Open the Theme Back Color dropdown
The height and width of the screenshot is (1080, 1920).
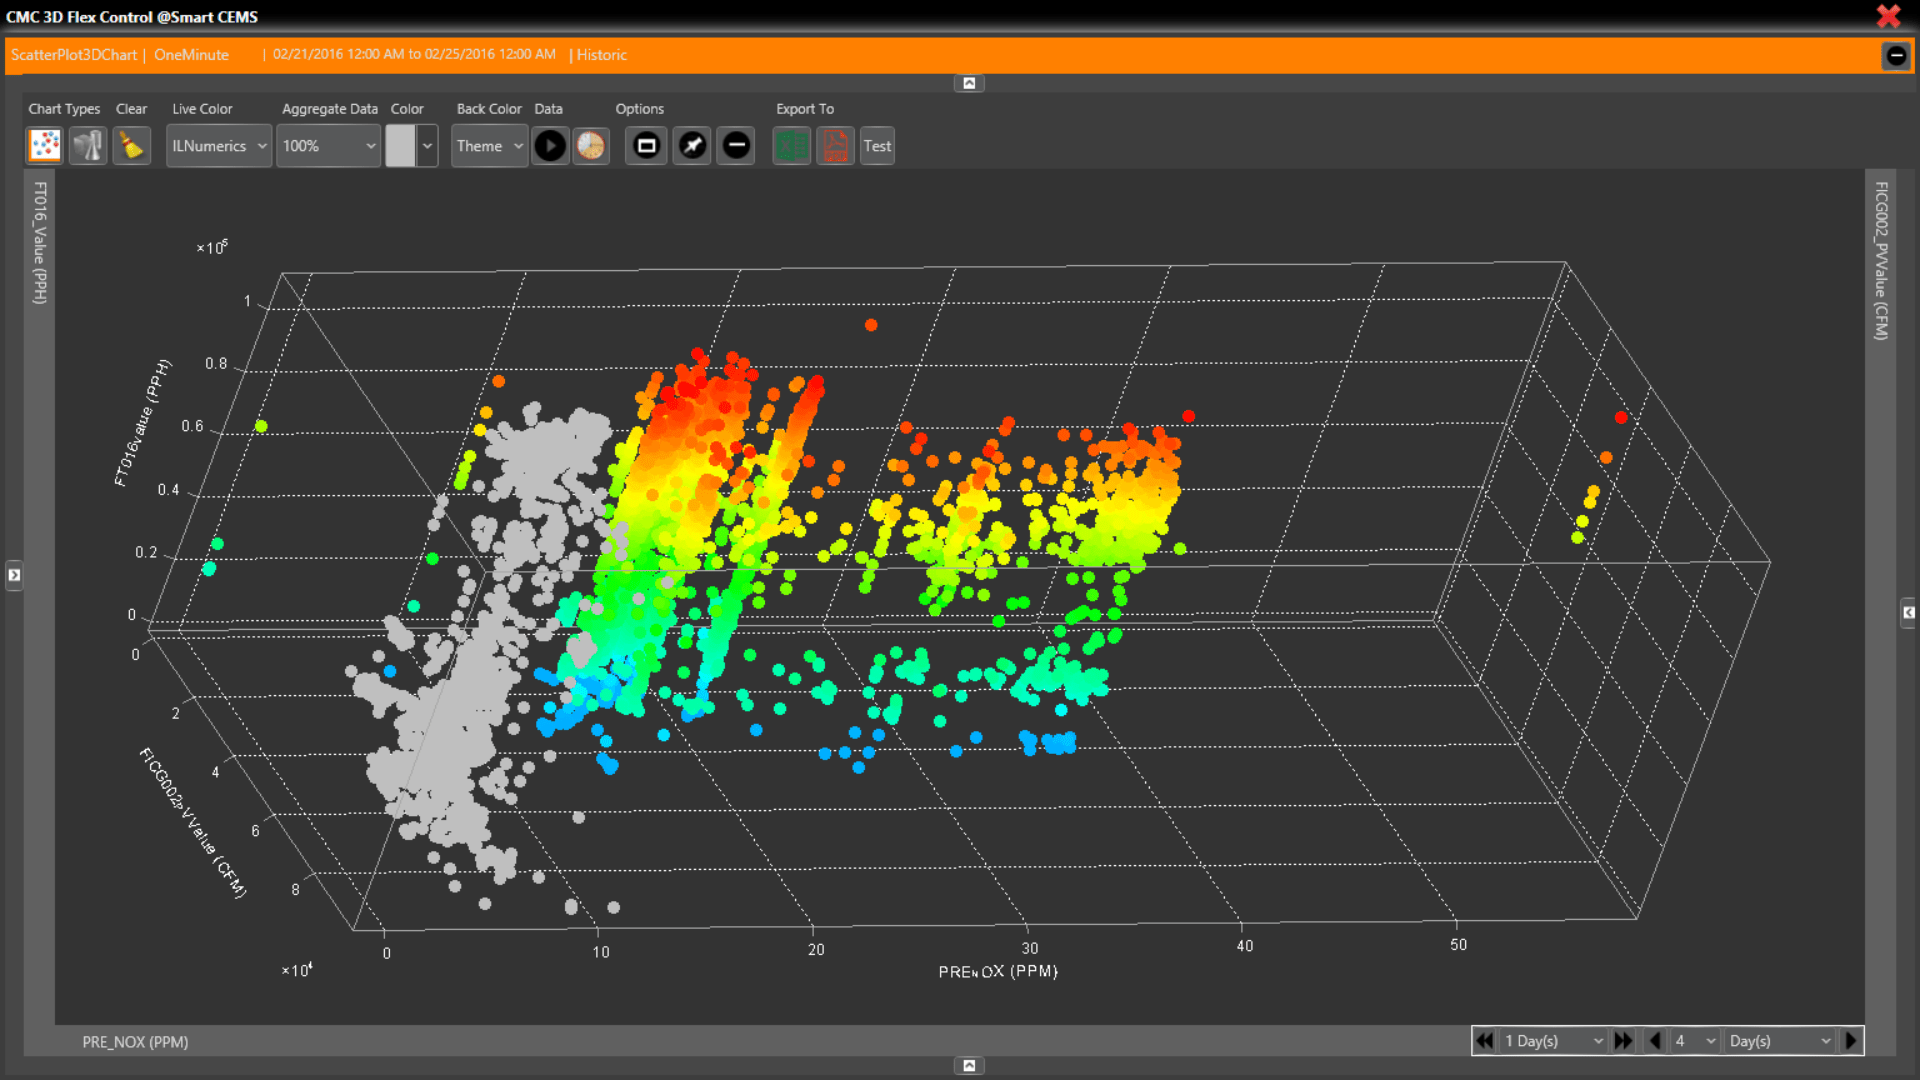click(490, 146)
